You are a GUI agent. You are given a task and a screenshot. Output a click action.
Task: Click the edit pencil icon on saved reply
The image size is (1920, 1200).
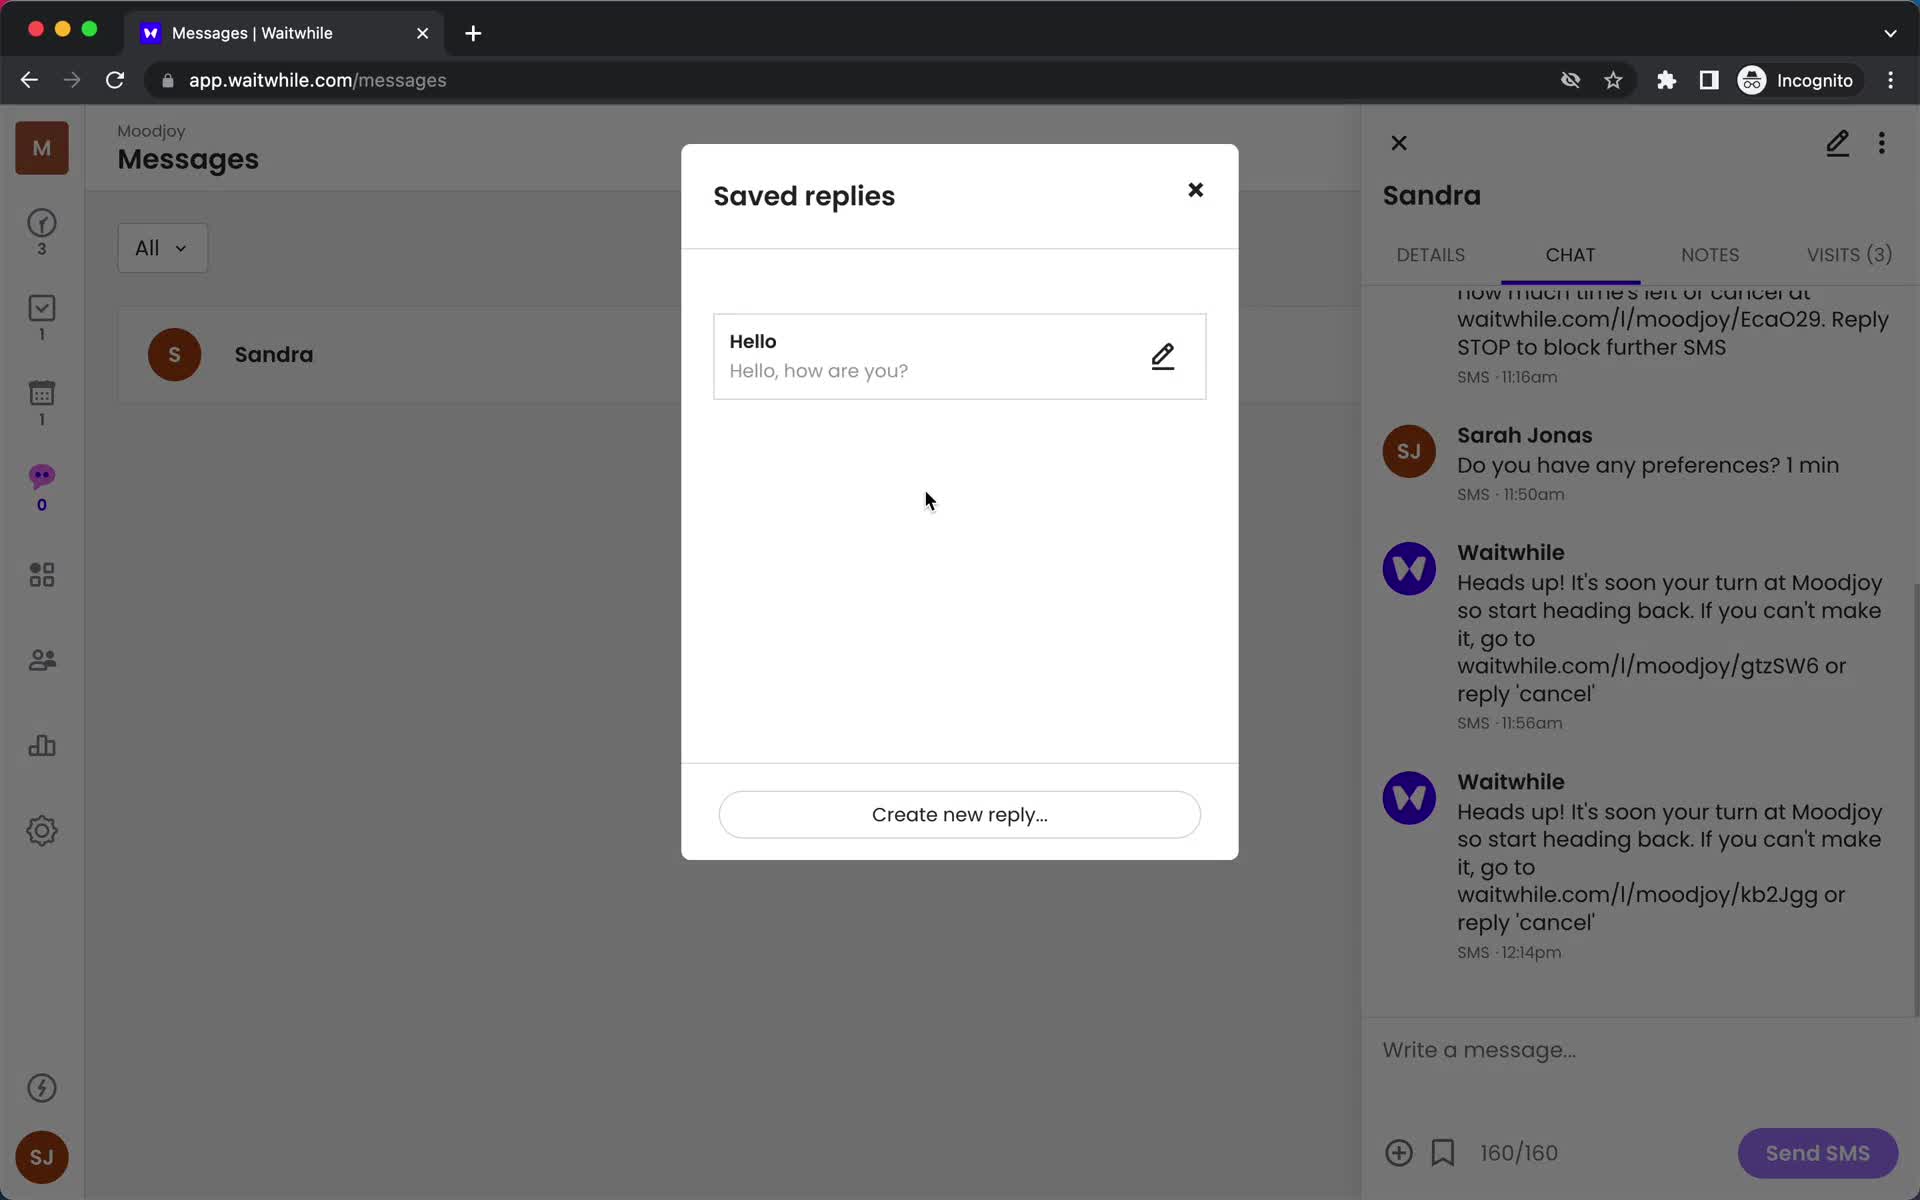(1161, 355)
